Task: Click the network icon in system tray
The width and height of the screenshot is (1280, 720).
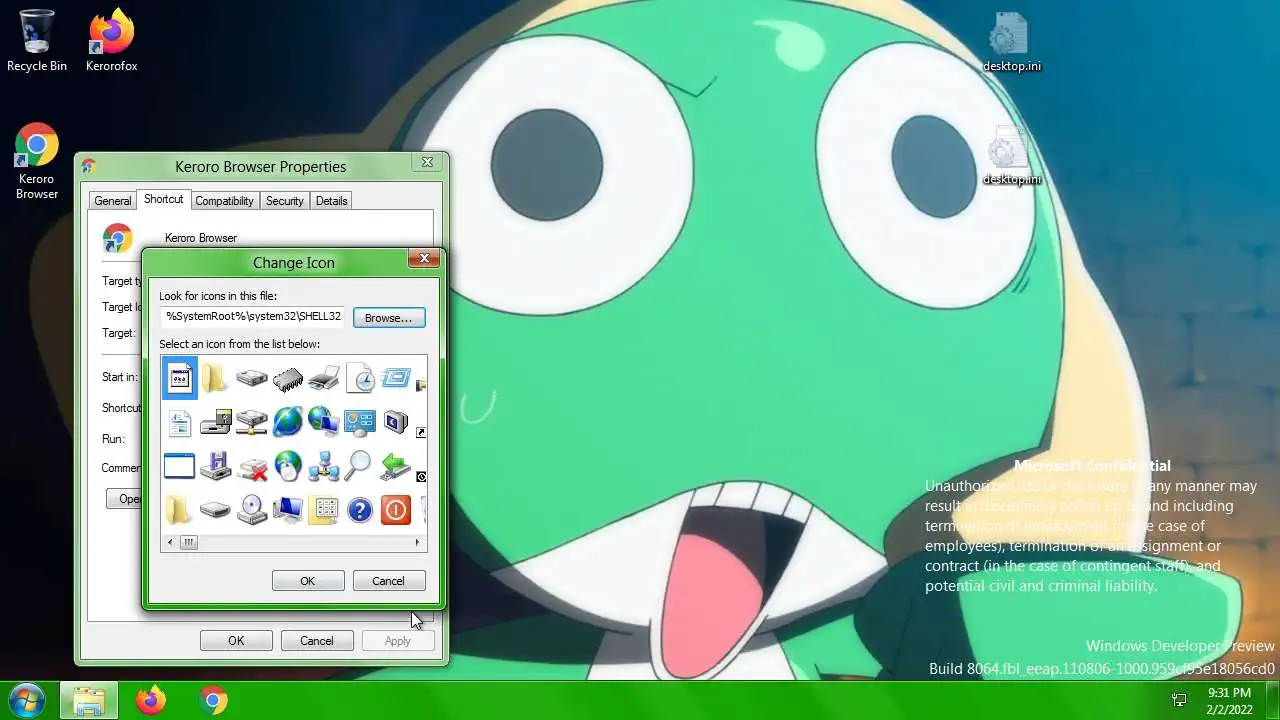Action: coord(1179,700)
